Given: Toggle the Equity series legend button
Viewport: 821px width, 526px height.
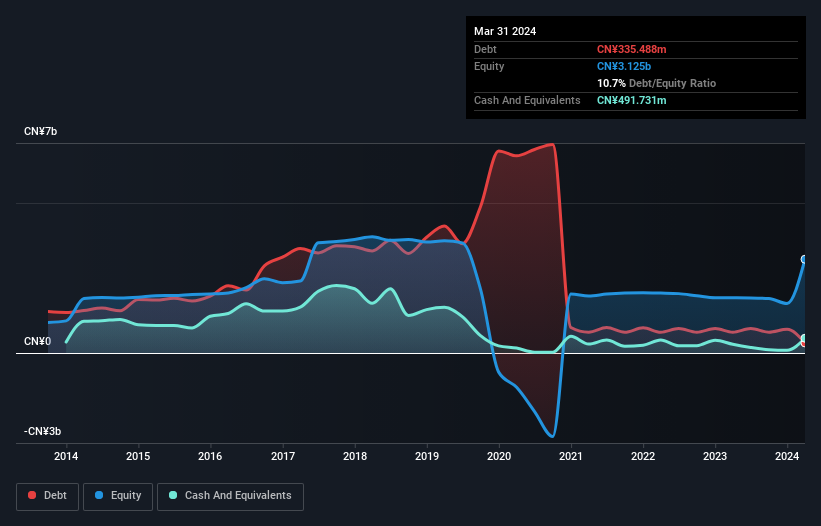Looking at the screenshot, I should click(118, 496).
